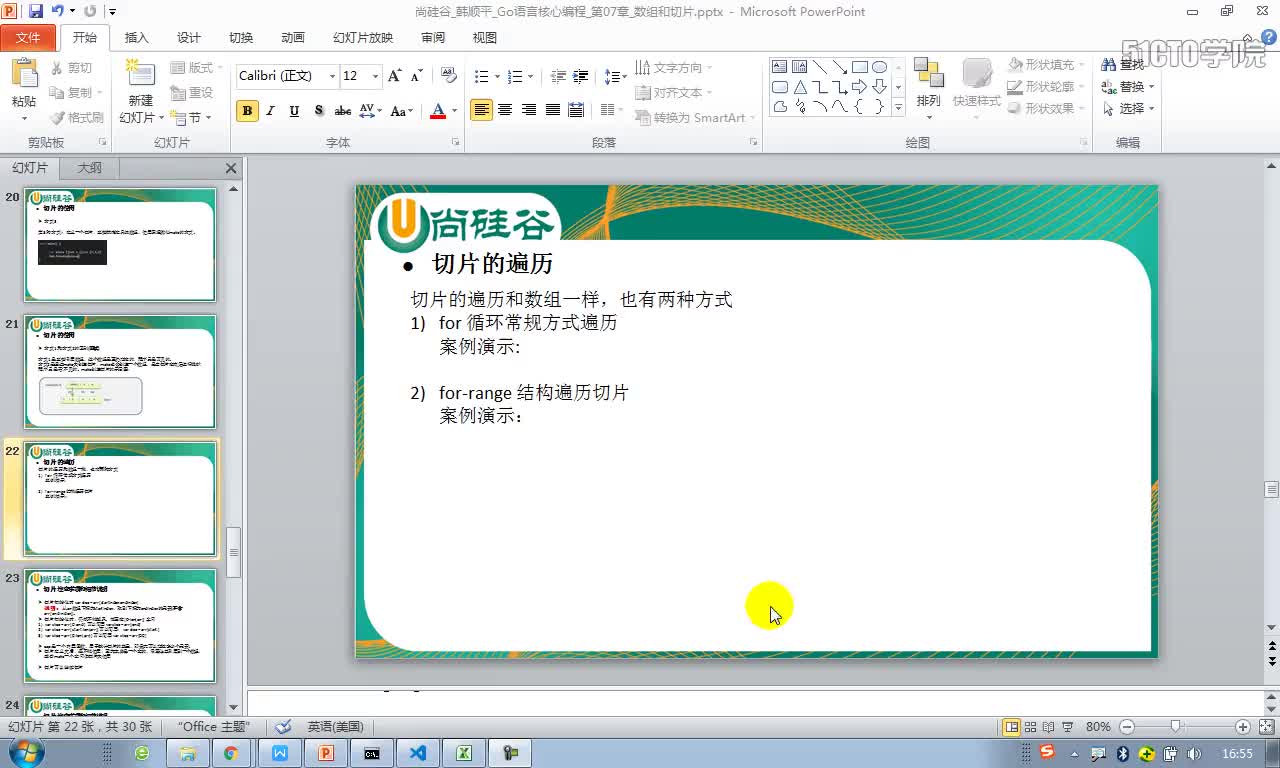The height and width of the screenshot is (768, 1280).
Task: Click Reset (重设) slide button
Action: tap(192, 92)
